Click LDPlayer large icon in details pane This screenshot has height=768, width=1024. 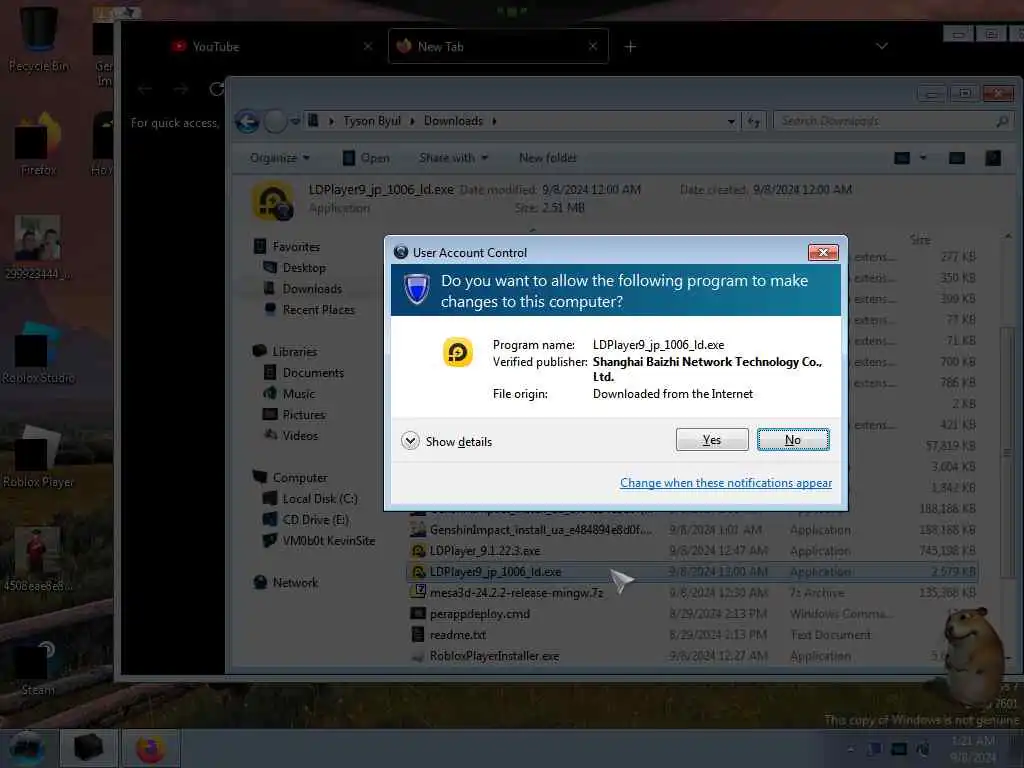click(272, 200)
